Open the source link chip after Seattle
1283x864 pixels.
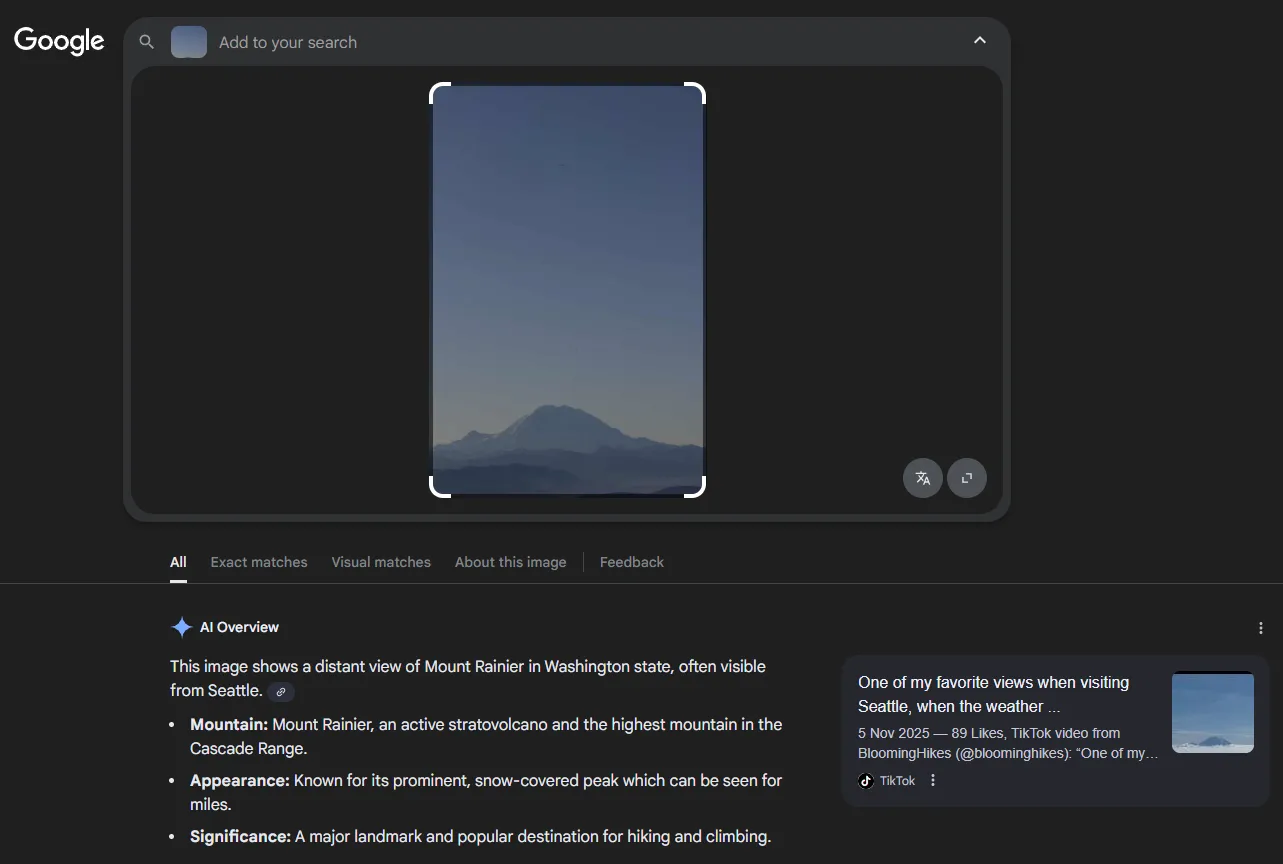coord(281,691)
